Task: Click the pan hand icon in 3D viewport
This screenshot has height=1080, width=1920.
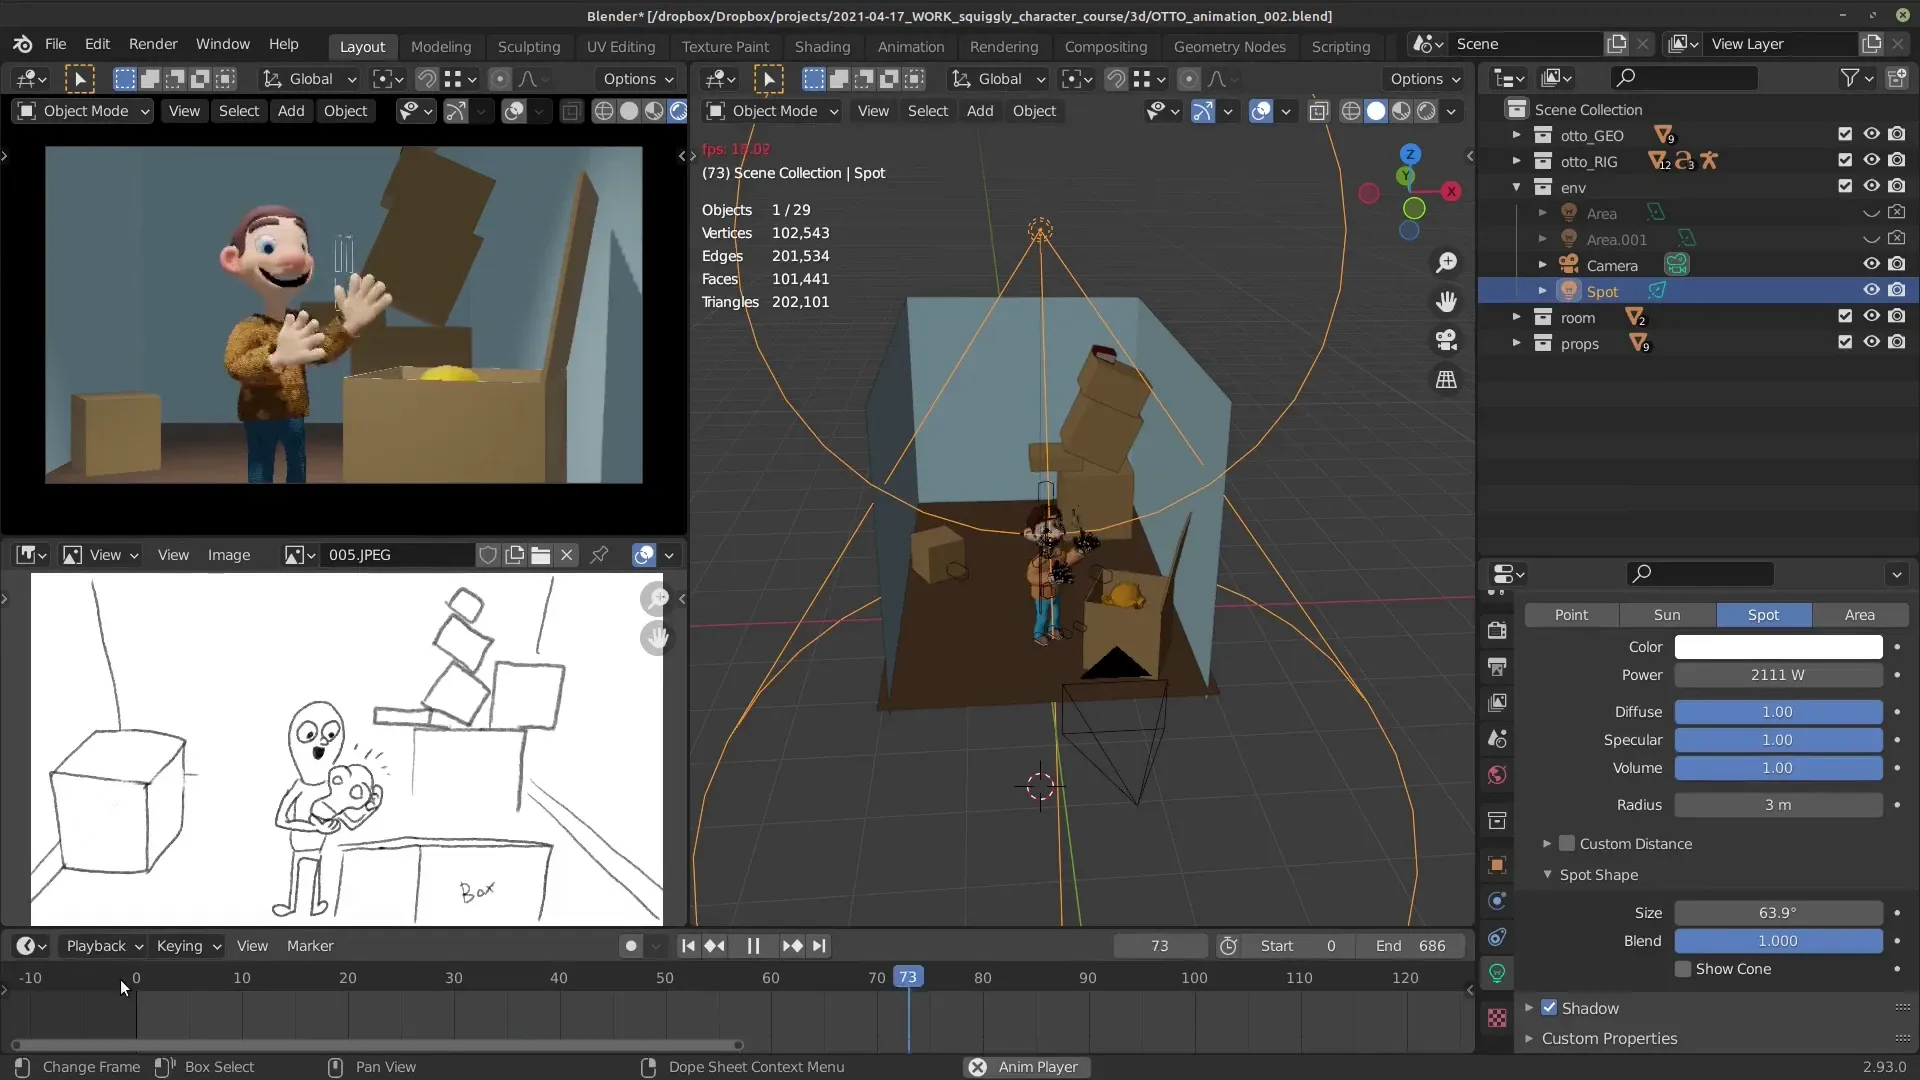Action: tap(1446, 302)
